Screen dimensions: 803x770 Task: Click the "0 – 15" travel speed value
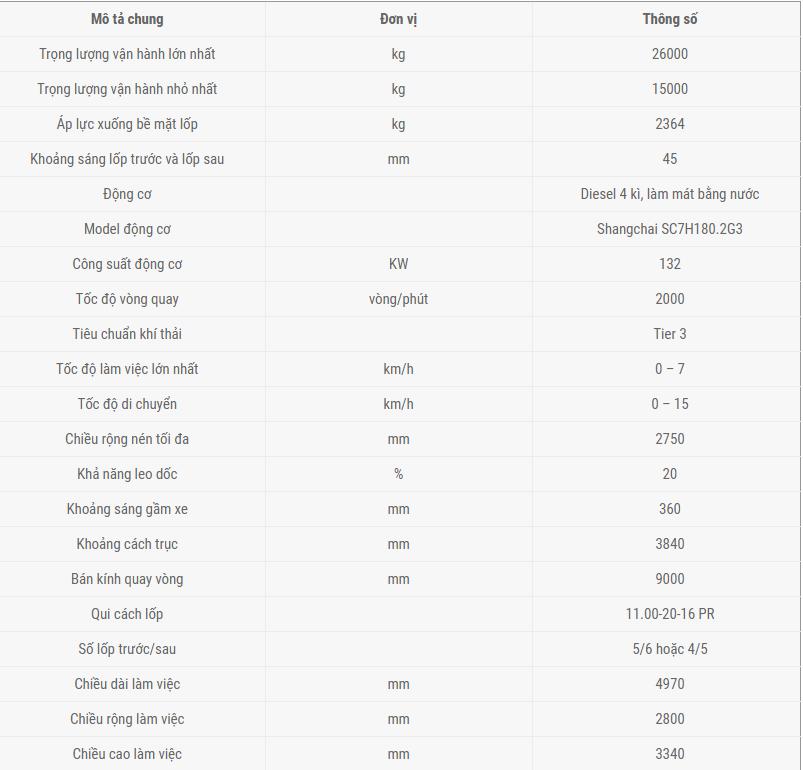(x=669, y=404)
